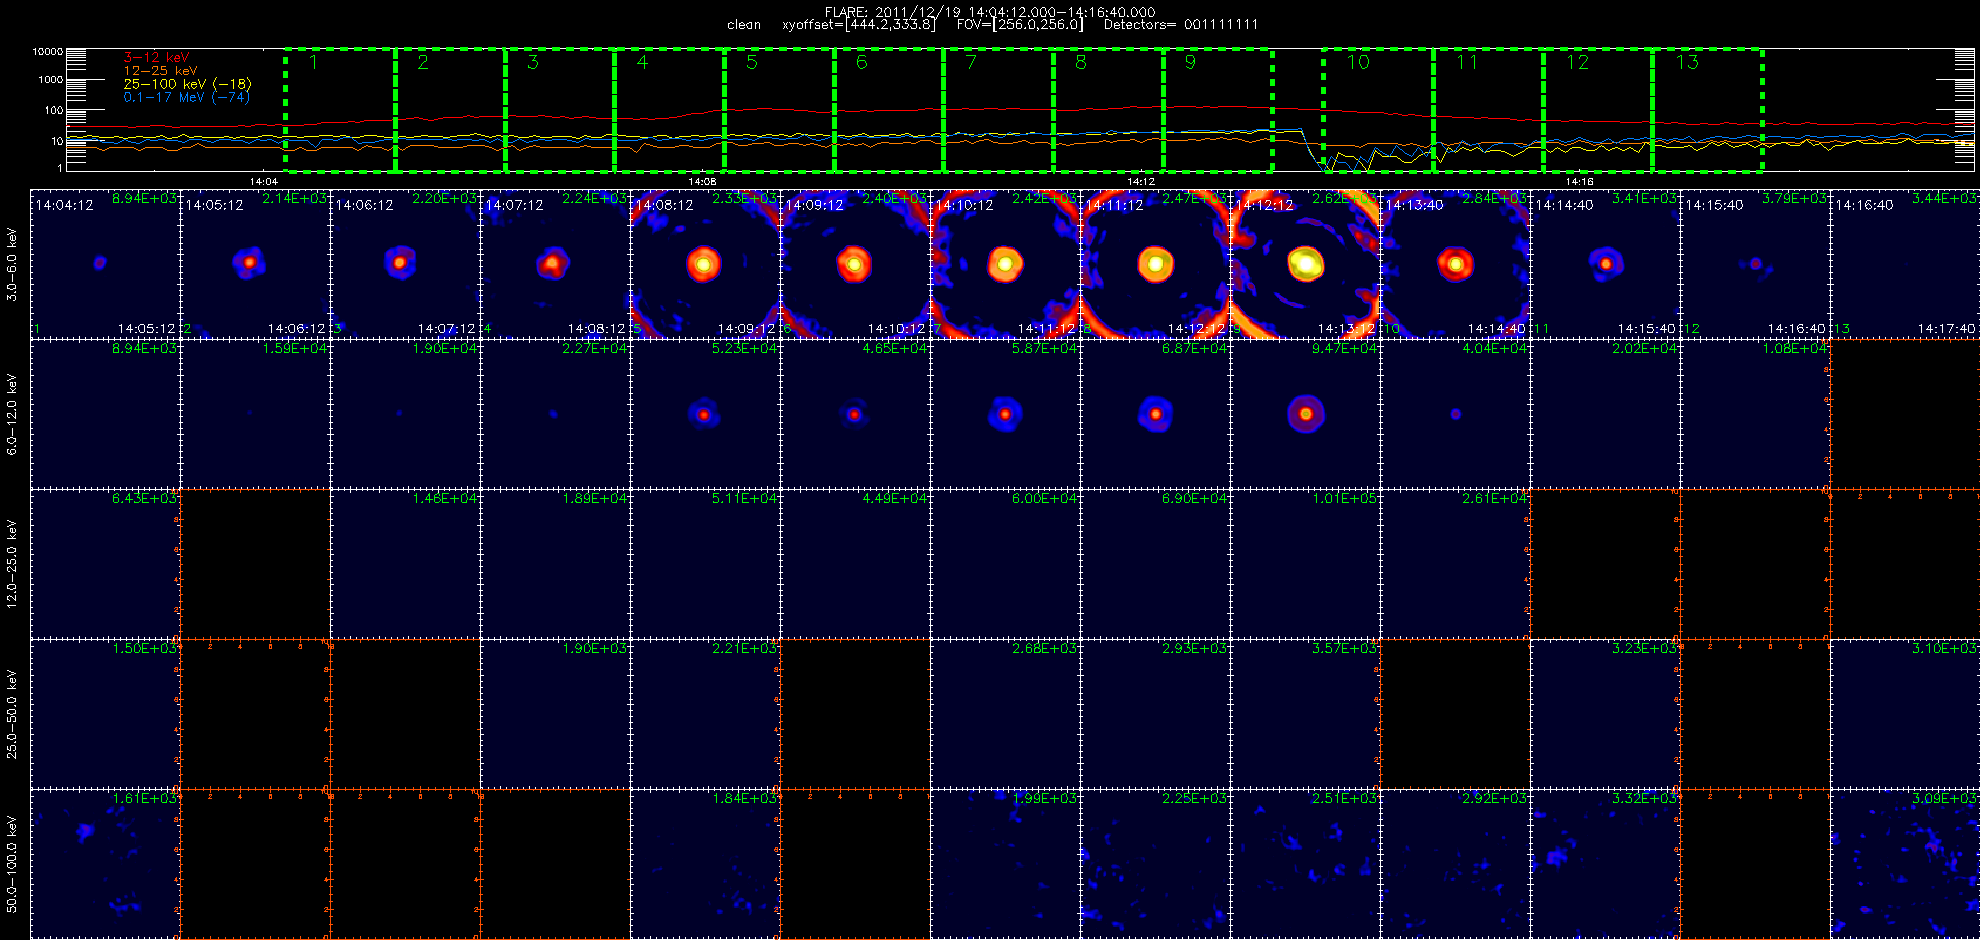Click the 3.0-6.0 keV row label
The height and width of the screenshot is (940, 1980).
(12, 264)
